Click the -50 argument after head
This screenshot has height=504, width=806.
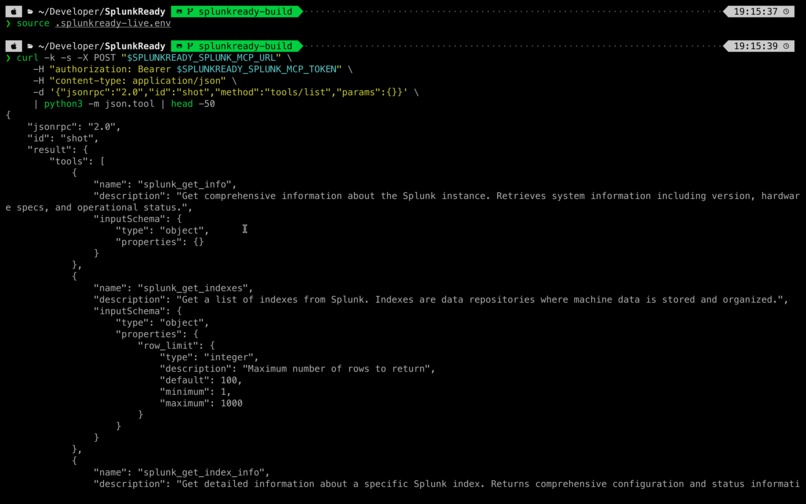point(207,104)
